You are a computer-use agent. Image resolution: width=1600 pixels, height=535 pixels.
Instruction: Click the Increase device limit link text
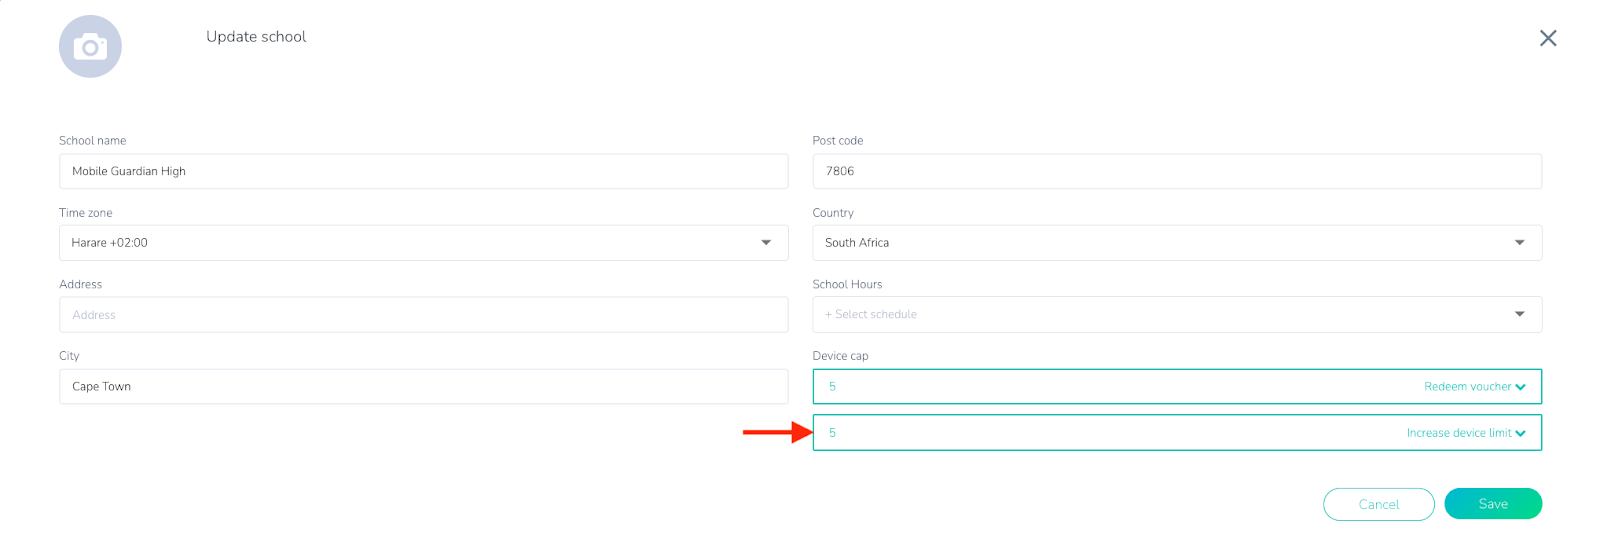[x=1459, y=433]
